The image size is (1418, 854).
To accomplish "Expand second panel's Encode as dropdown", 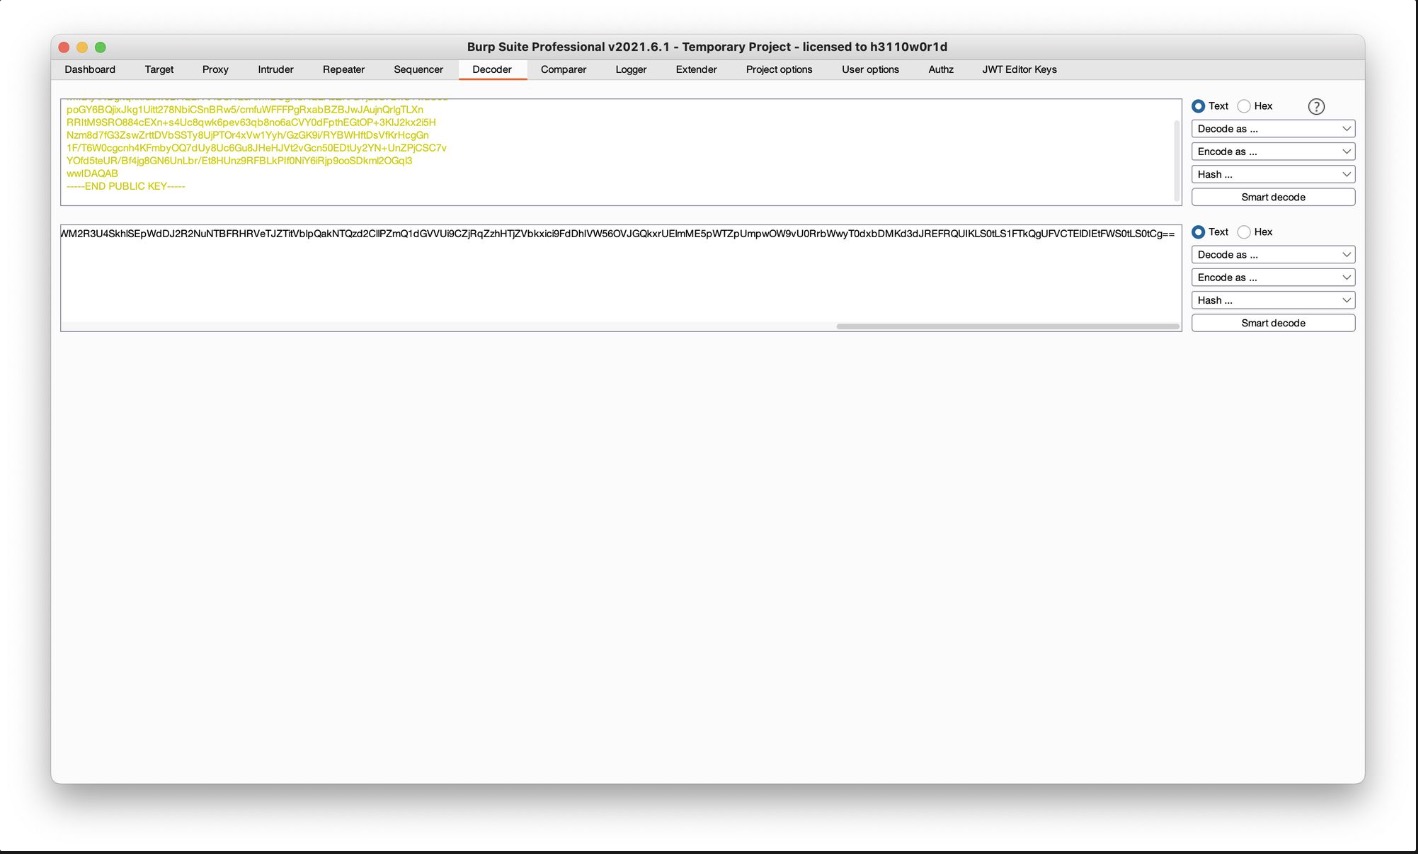I will click(1273, 278).
